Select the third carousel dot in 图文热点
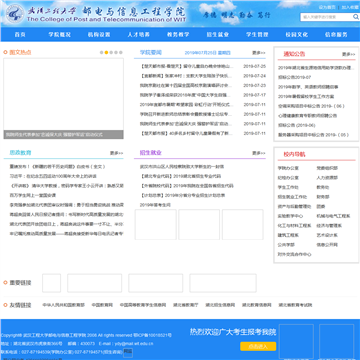The image size is (360, 360). 111,52
